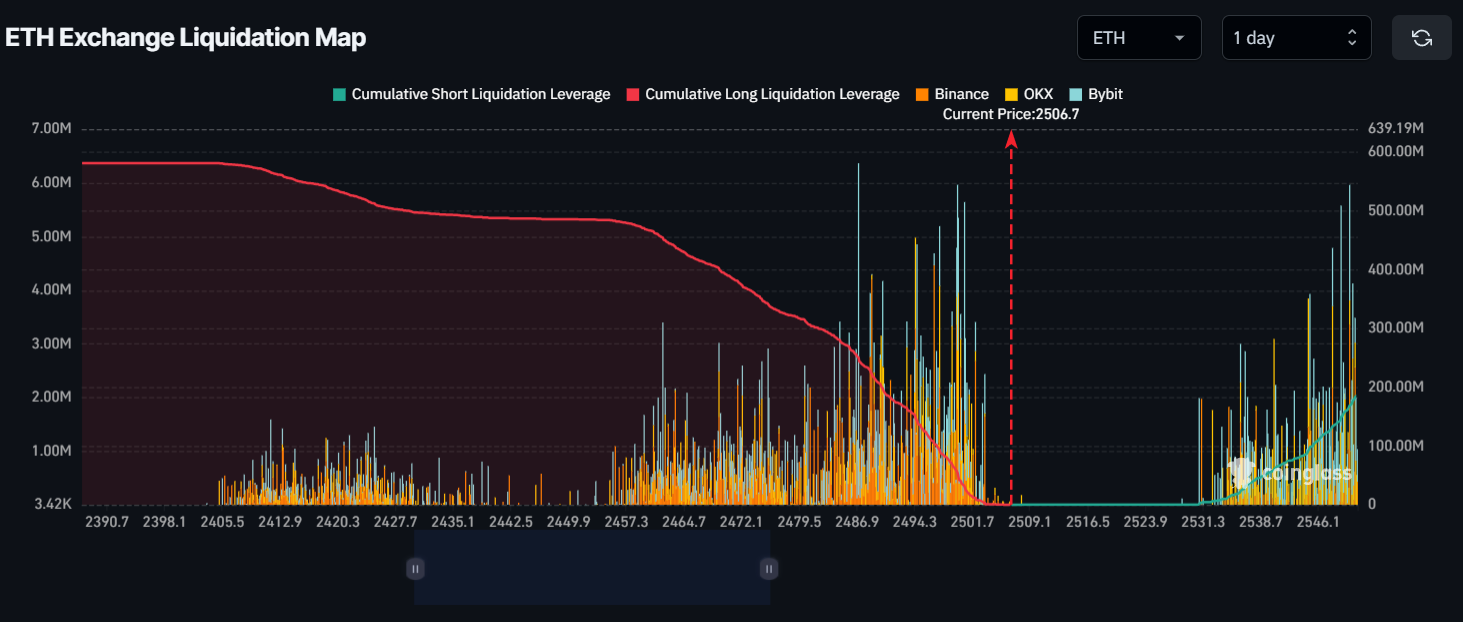The width and height of the screenshot is (1463, 622).
Task: Click the 639.19M right axis label
Action: pyautogui.click(x=1395, y=128)
